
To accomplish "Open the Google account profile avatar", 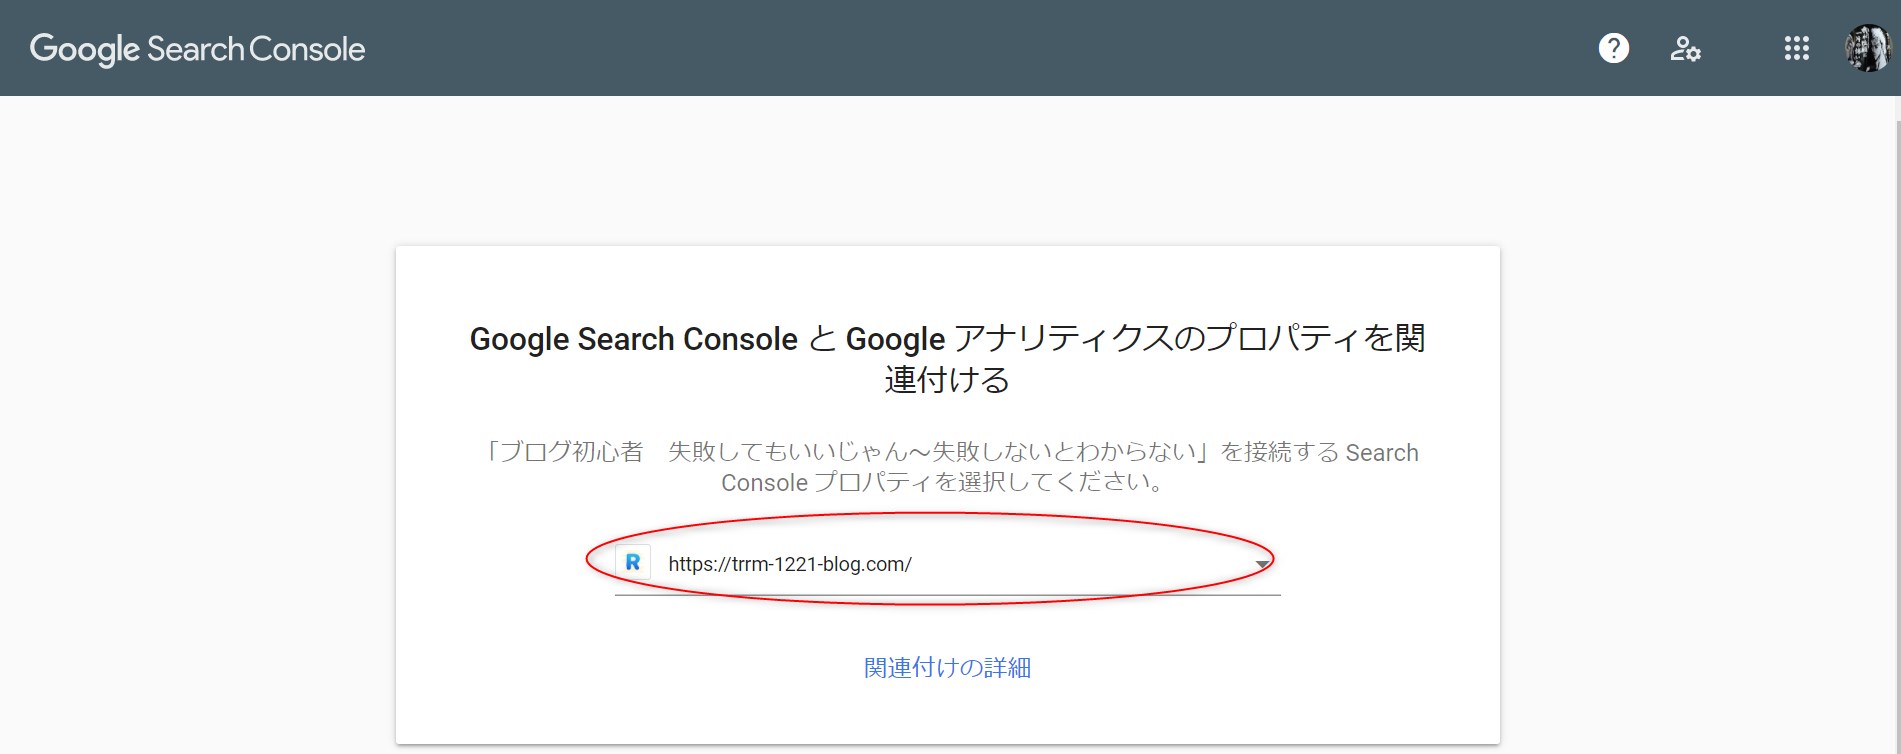I will [x=1867, y=48].
